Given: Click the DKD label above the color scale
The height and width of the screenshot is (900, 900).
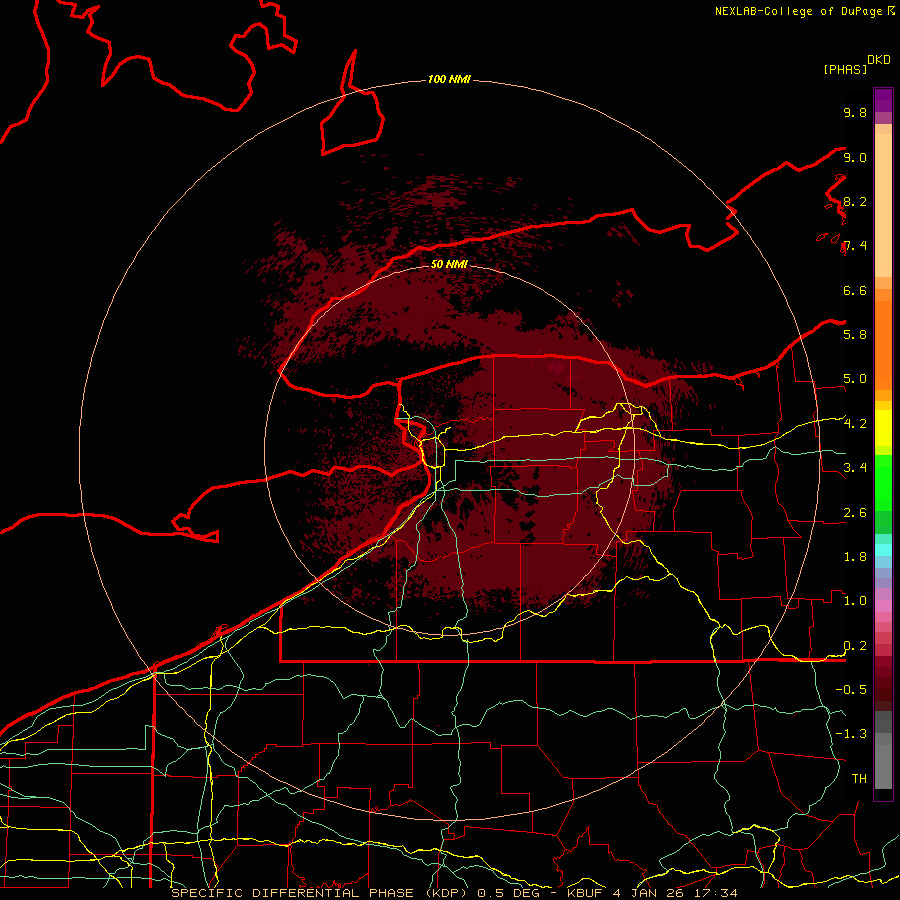Looking at the screenshot, I should tap(879, 60).
